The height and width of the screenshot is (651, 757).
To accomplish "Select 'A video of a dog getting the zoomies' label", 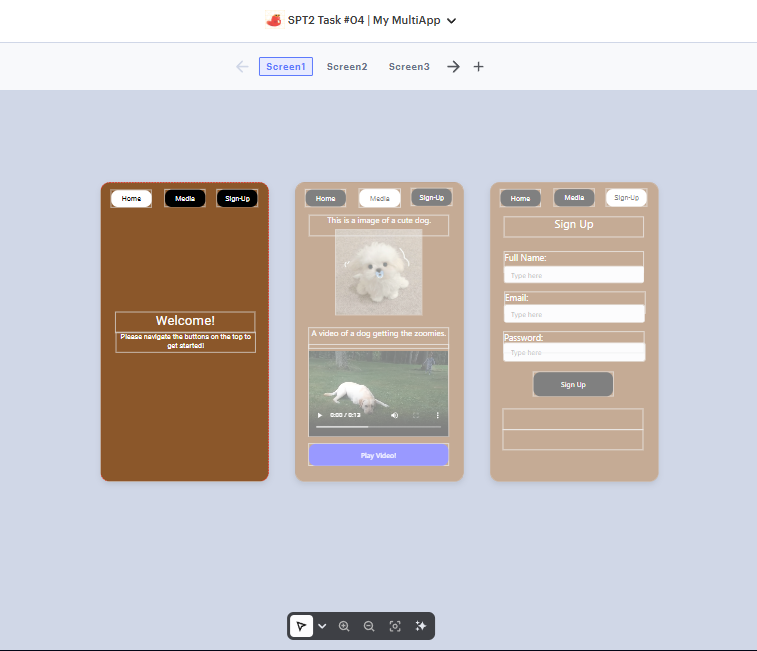I will click(x=378, y=334).
